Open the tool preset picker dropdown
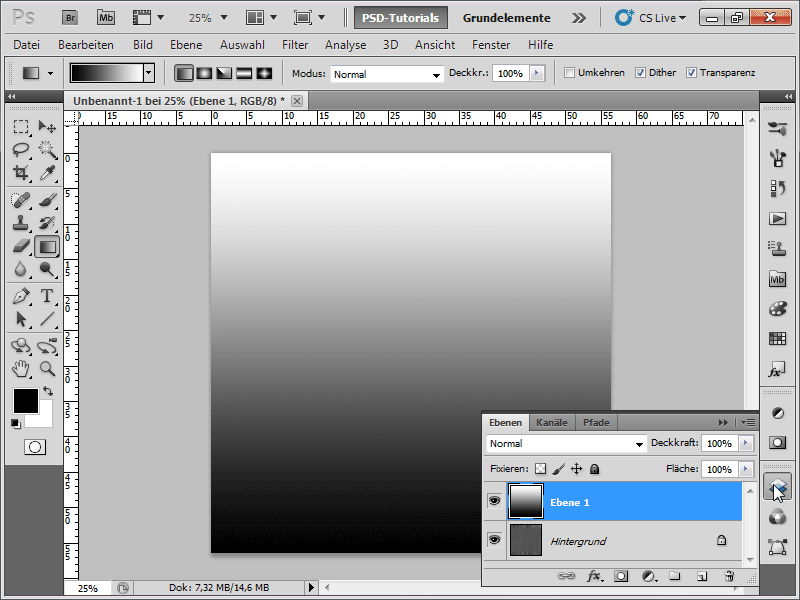Viewport: 800px width, 600px height. coord(50,73)
